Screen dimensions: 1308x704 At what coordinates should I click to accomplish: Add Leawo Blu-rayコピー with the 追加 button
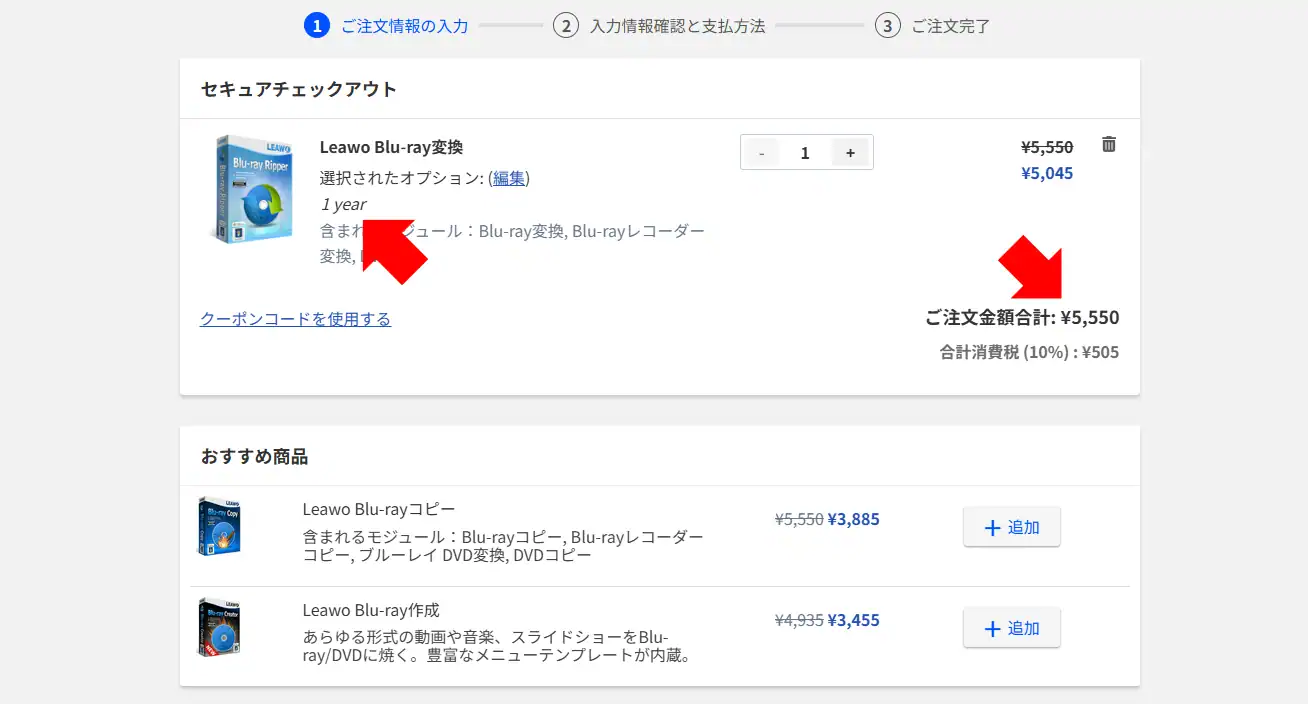pyautogui.click(x=1012, y=527)
